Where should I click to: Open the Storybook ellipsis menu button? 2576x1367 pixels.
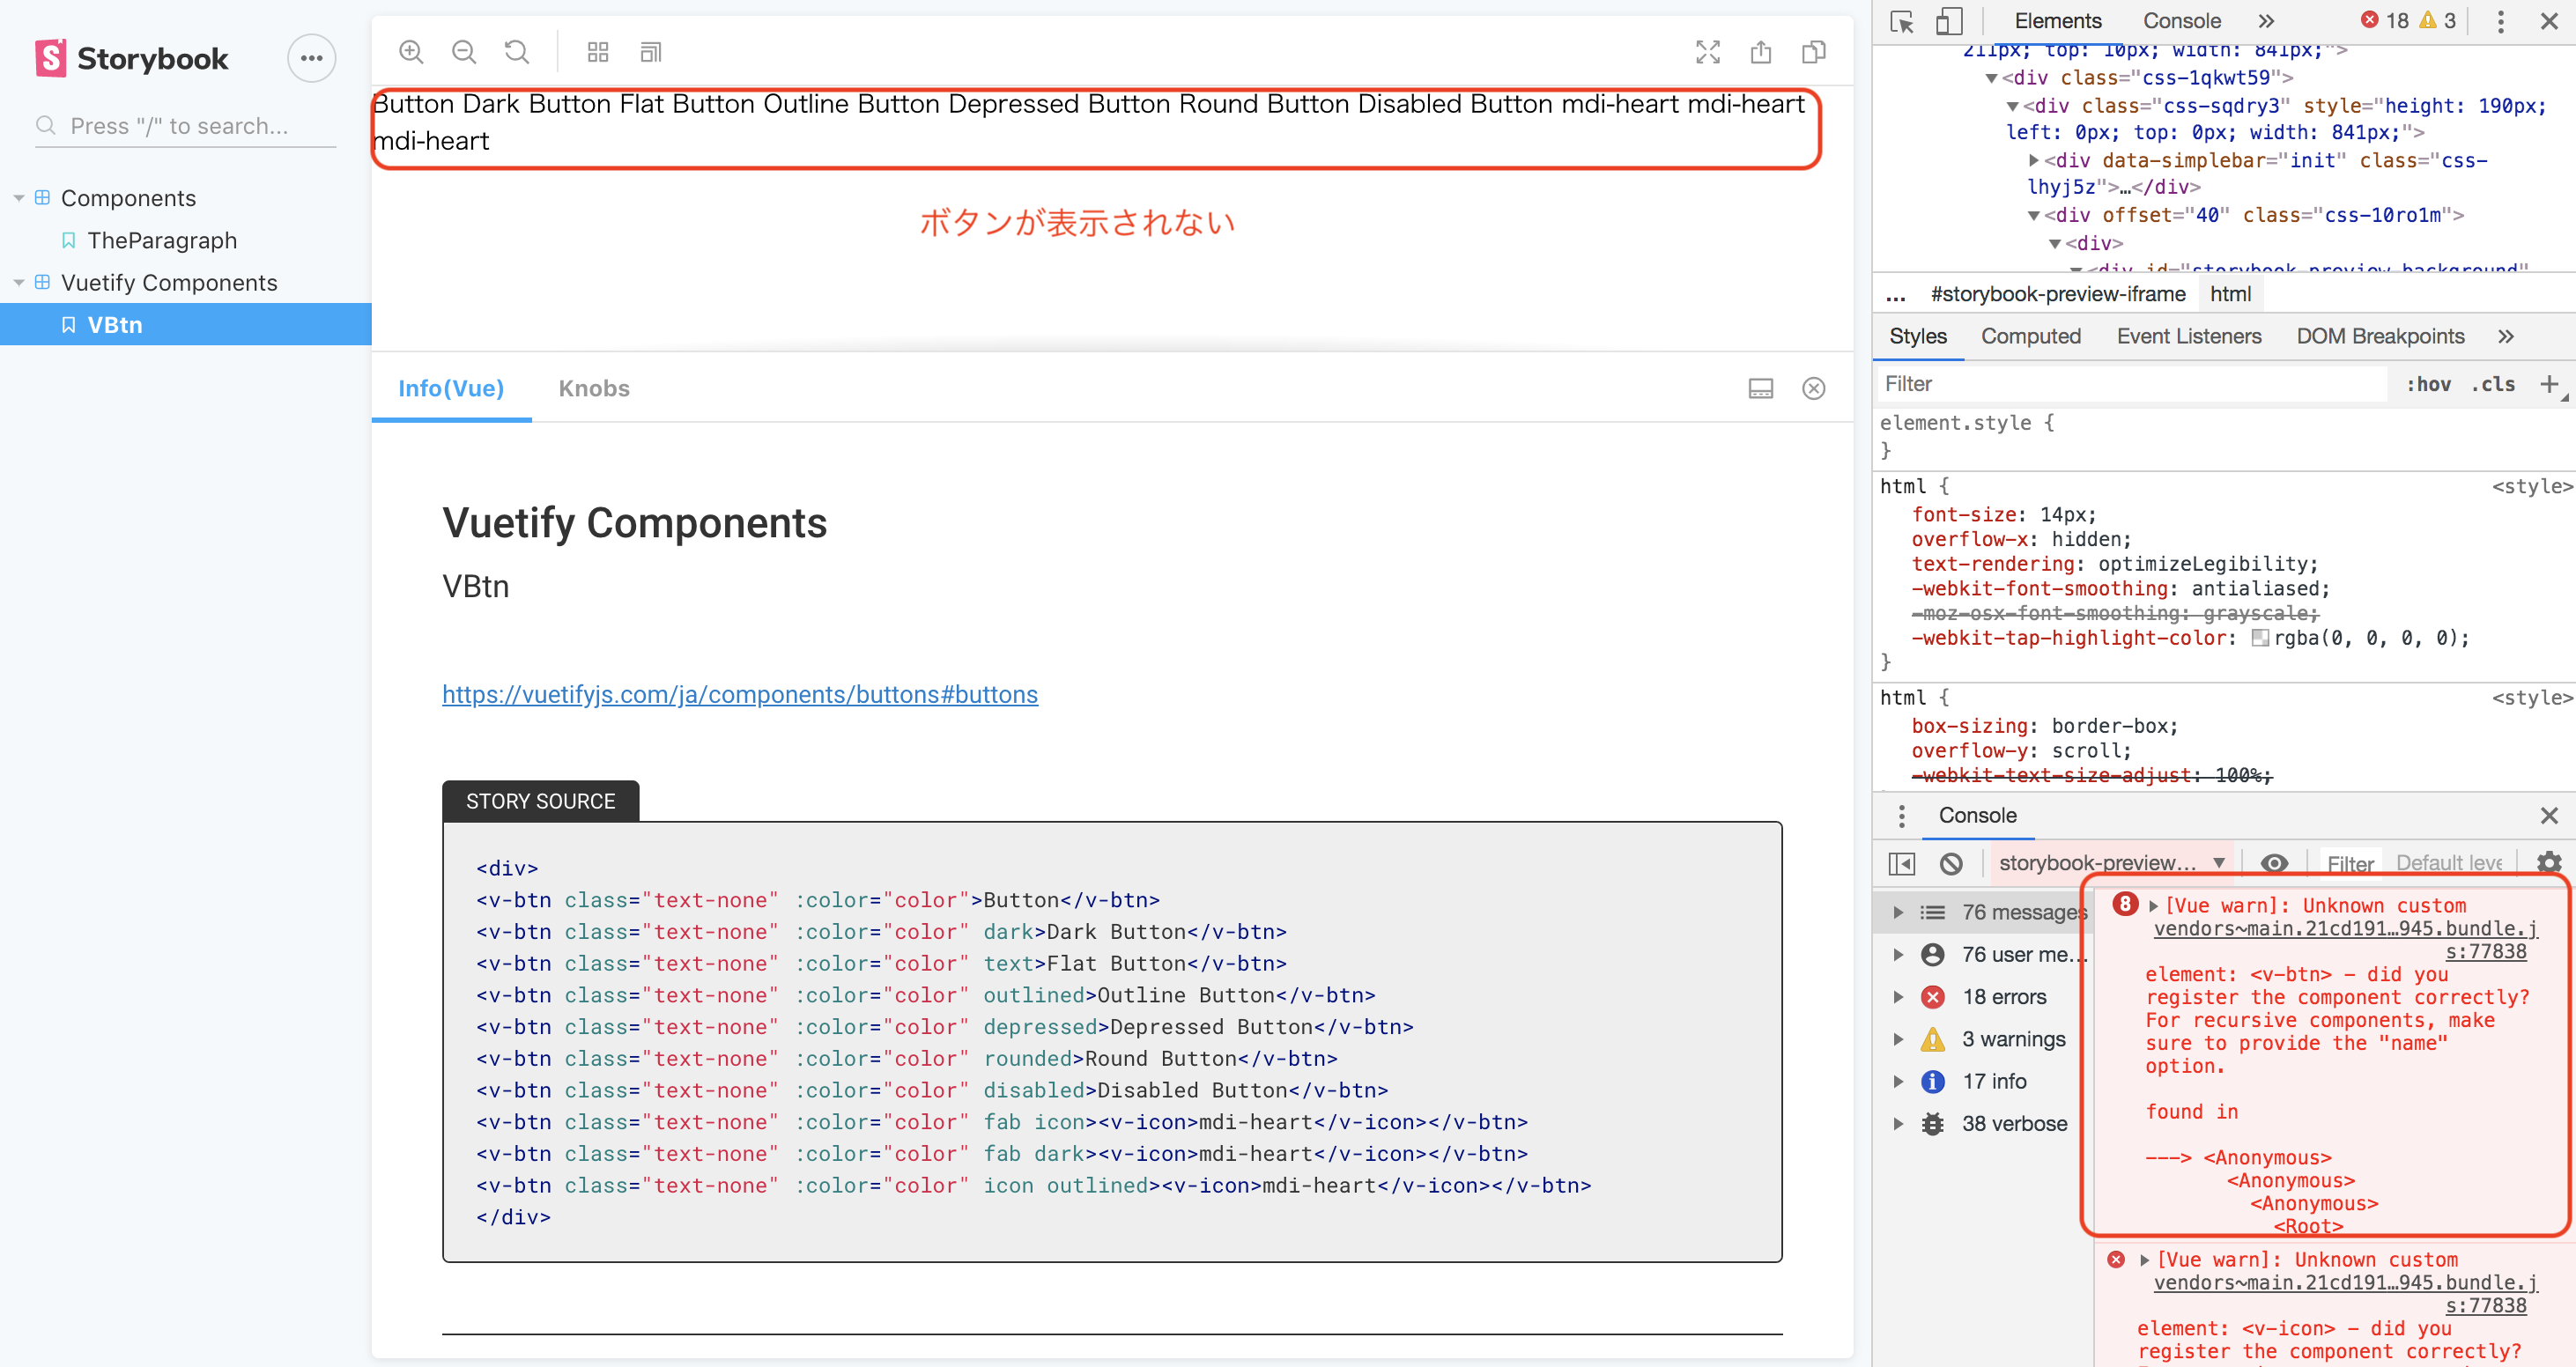click(311, 58)
